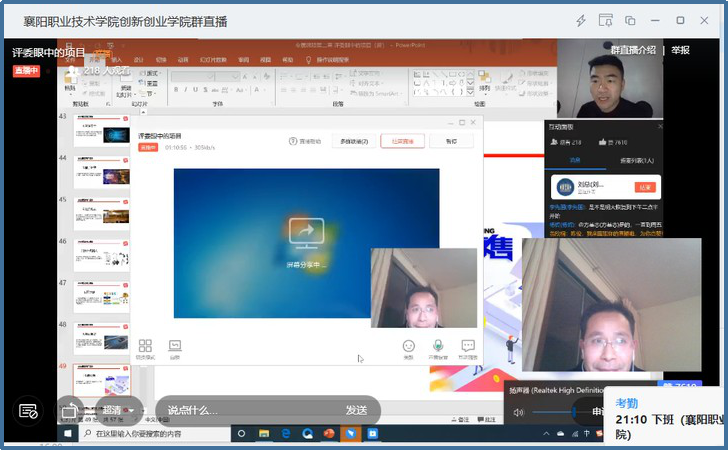Click orange 结束 button on 刘总 card
Screen dimensions: 728x450
645,187
